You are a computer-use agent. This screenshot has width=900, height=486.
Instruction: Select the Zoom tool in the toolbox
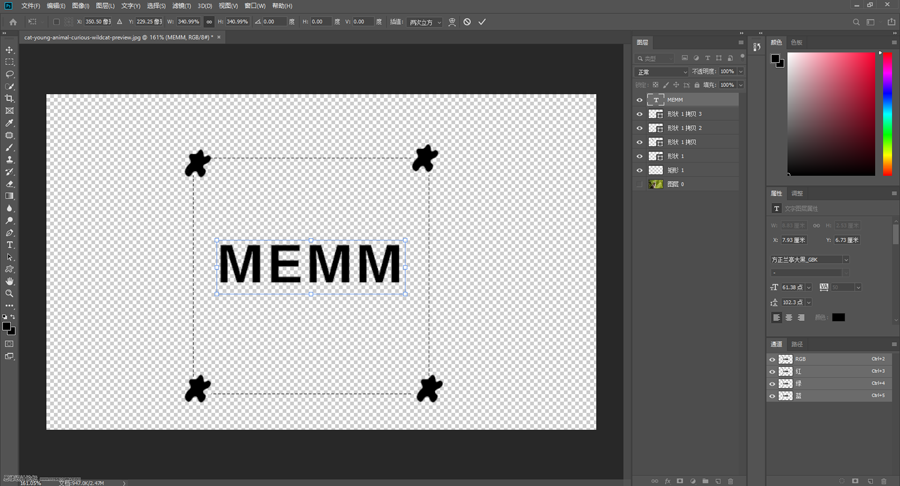(10, 294)
